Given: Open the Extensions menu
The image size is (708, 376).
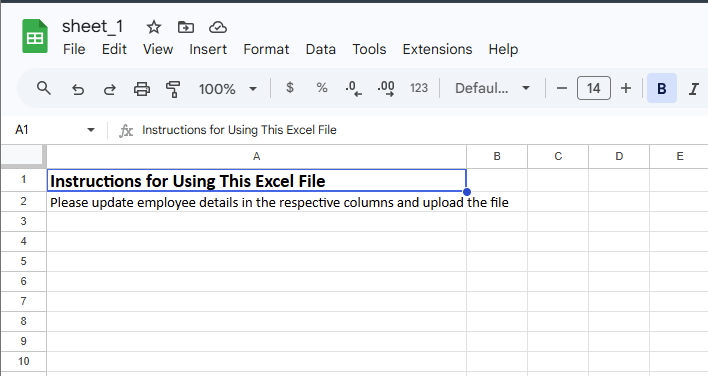Looking at the screenshot, I should tap(438, 49).
